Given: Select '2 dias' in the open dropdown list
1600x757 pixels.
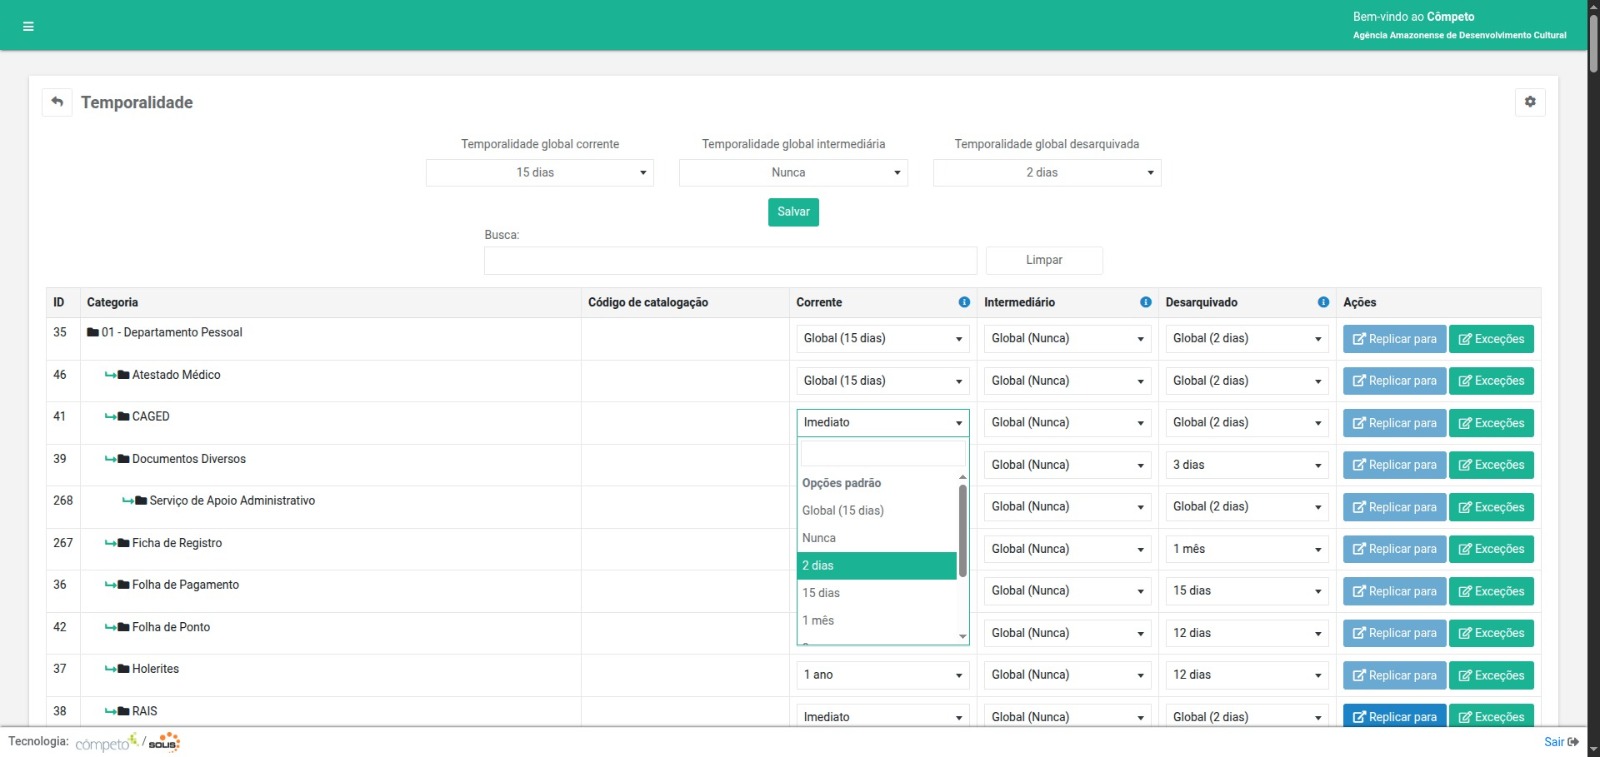Looking at the screenshot, I should pyautogui.click(x=876, y=566).
